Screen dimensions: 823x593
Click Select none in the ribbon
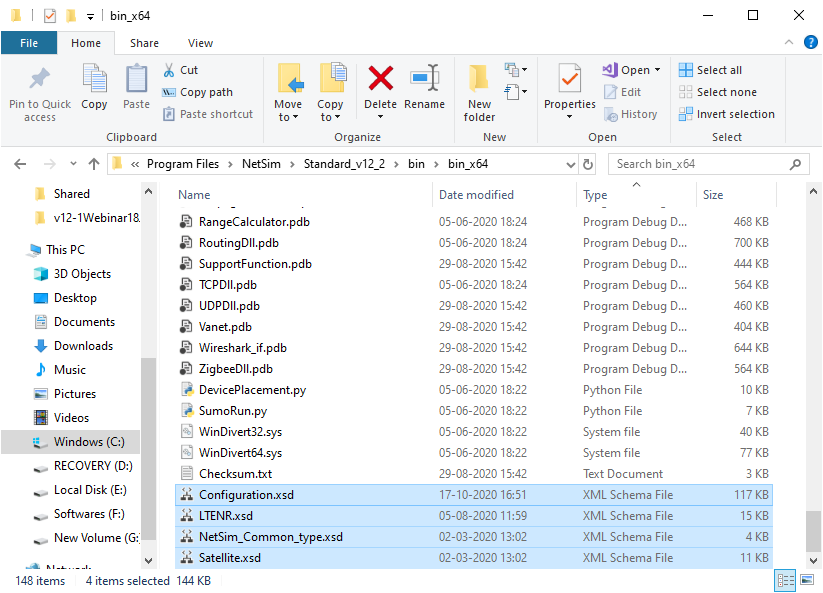coord(718,92)
